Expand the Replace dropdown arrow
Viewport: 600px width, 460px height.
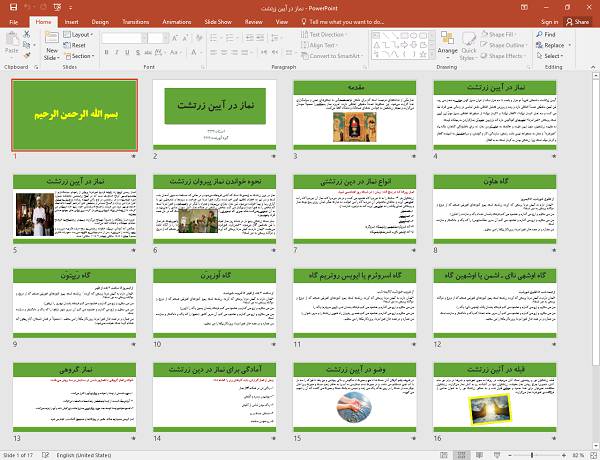[x=570, y=45]
